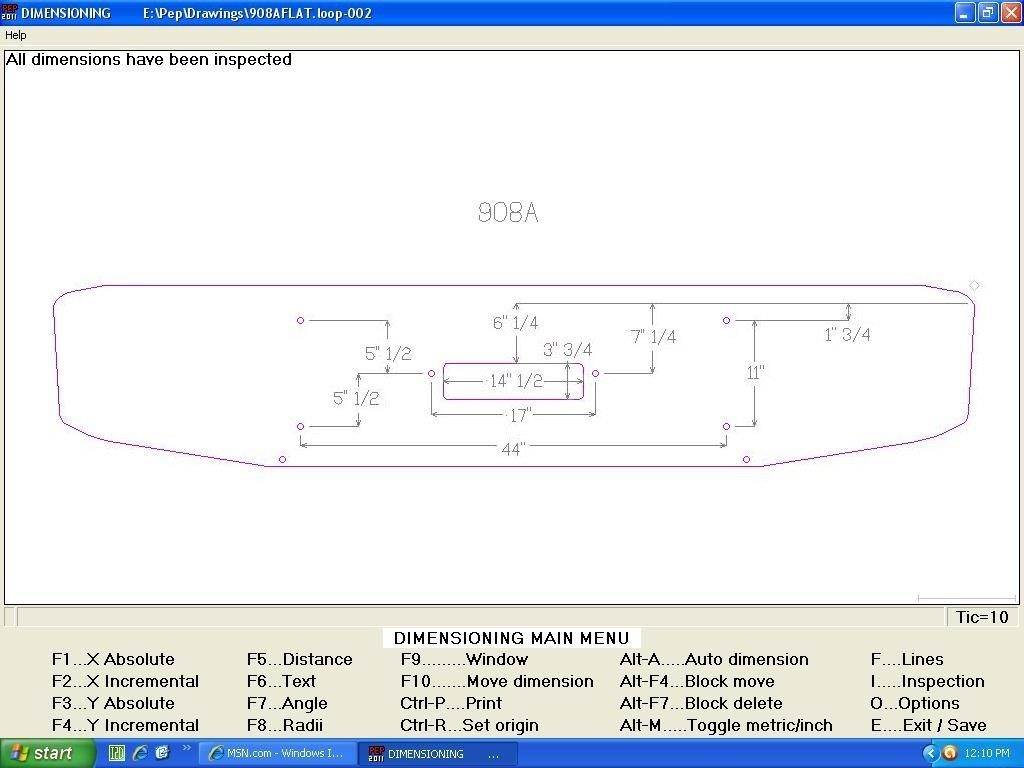Choose F2 X Incremental dimension
1024x768 pixels.
click(125, 682)
